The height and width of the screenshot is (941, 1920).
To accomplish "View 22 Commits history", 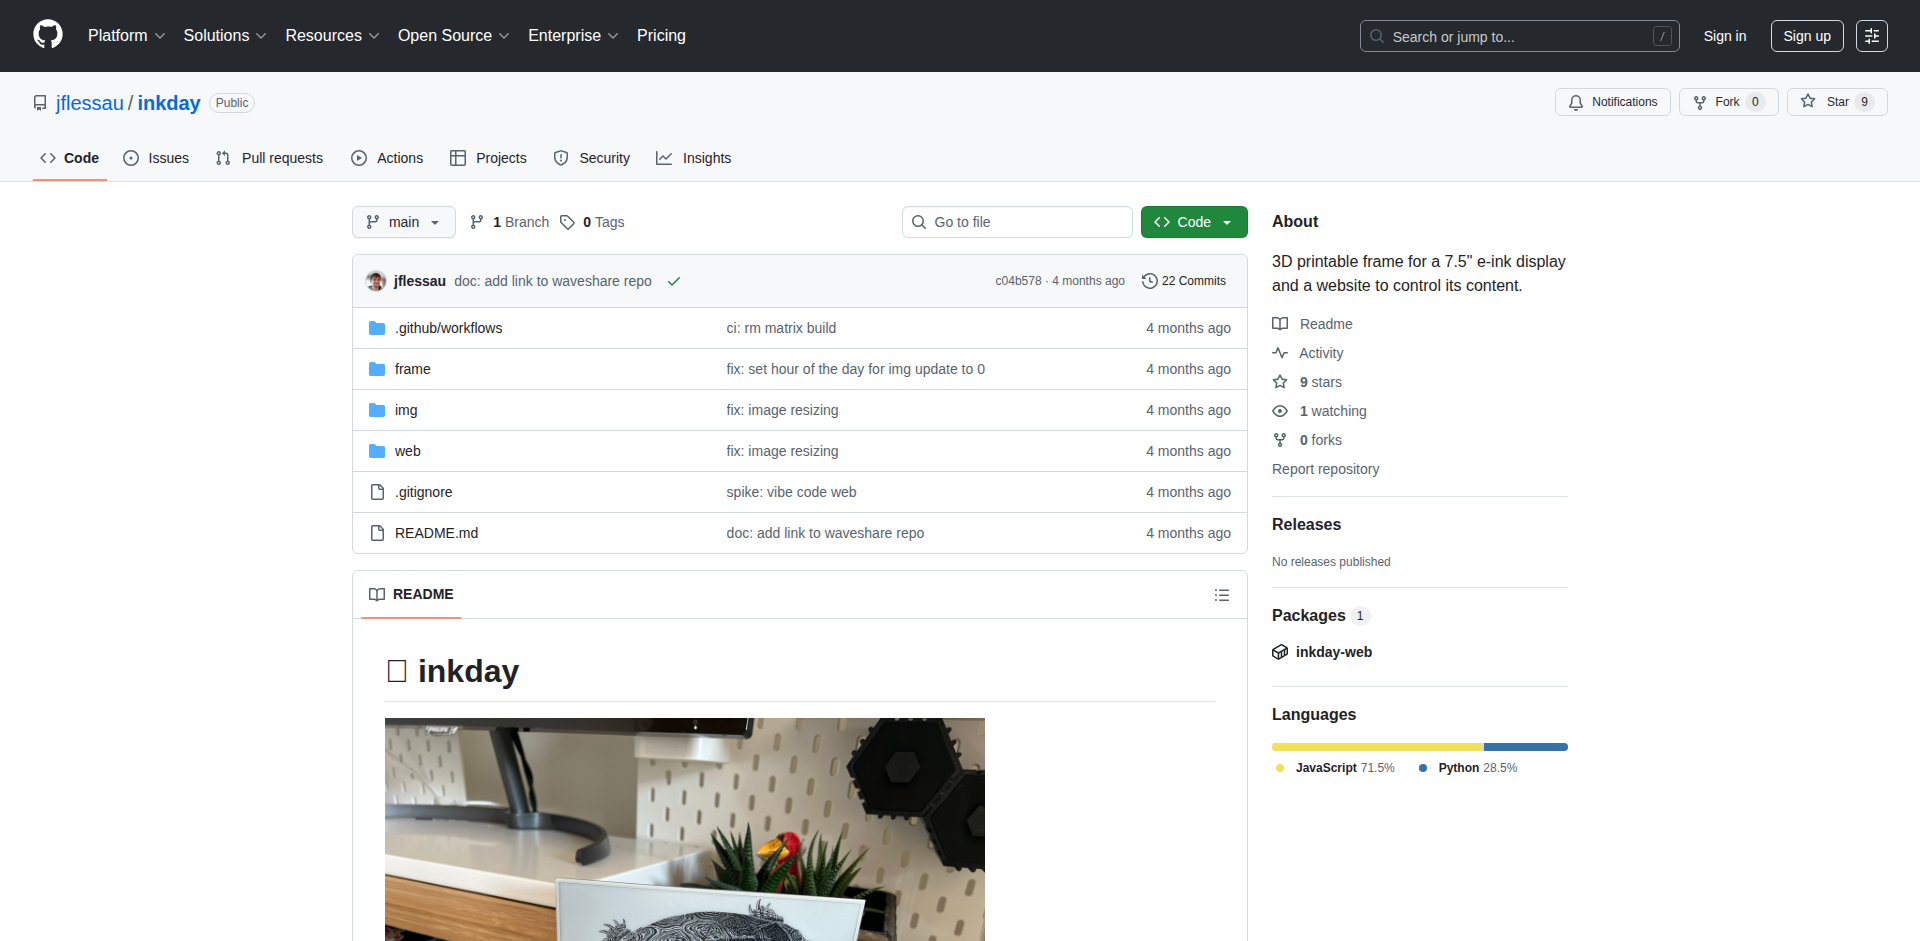I will coord(1184,281).
